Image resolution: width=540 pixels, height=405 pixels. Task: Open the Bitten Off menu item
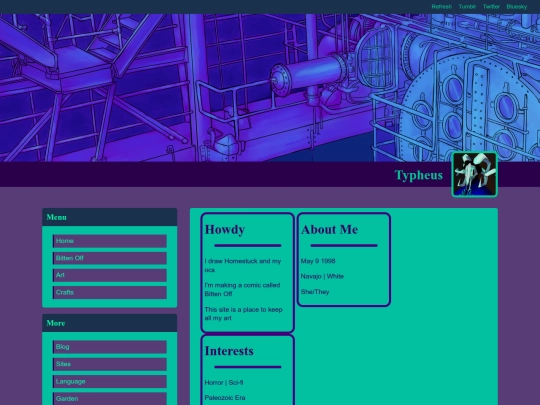(x=110, y=258)
